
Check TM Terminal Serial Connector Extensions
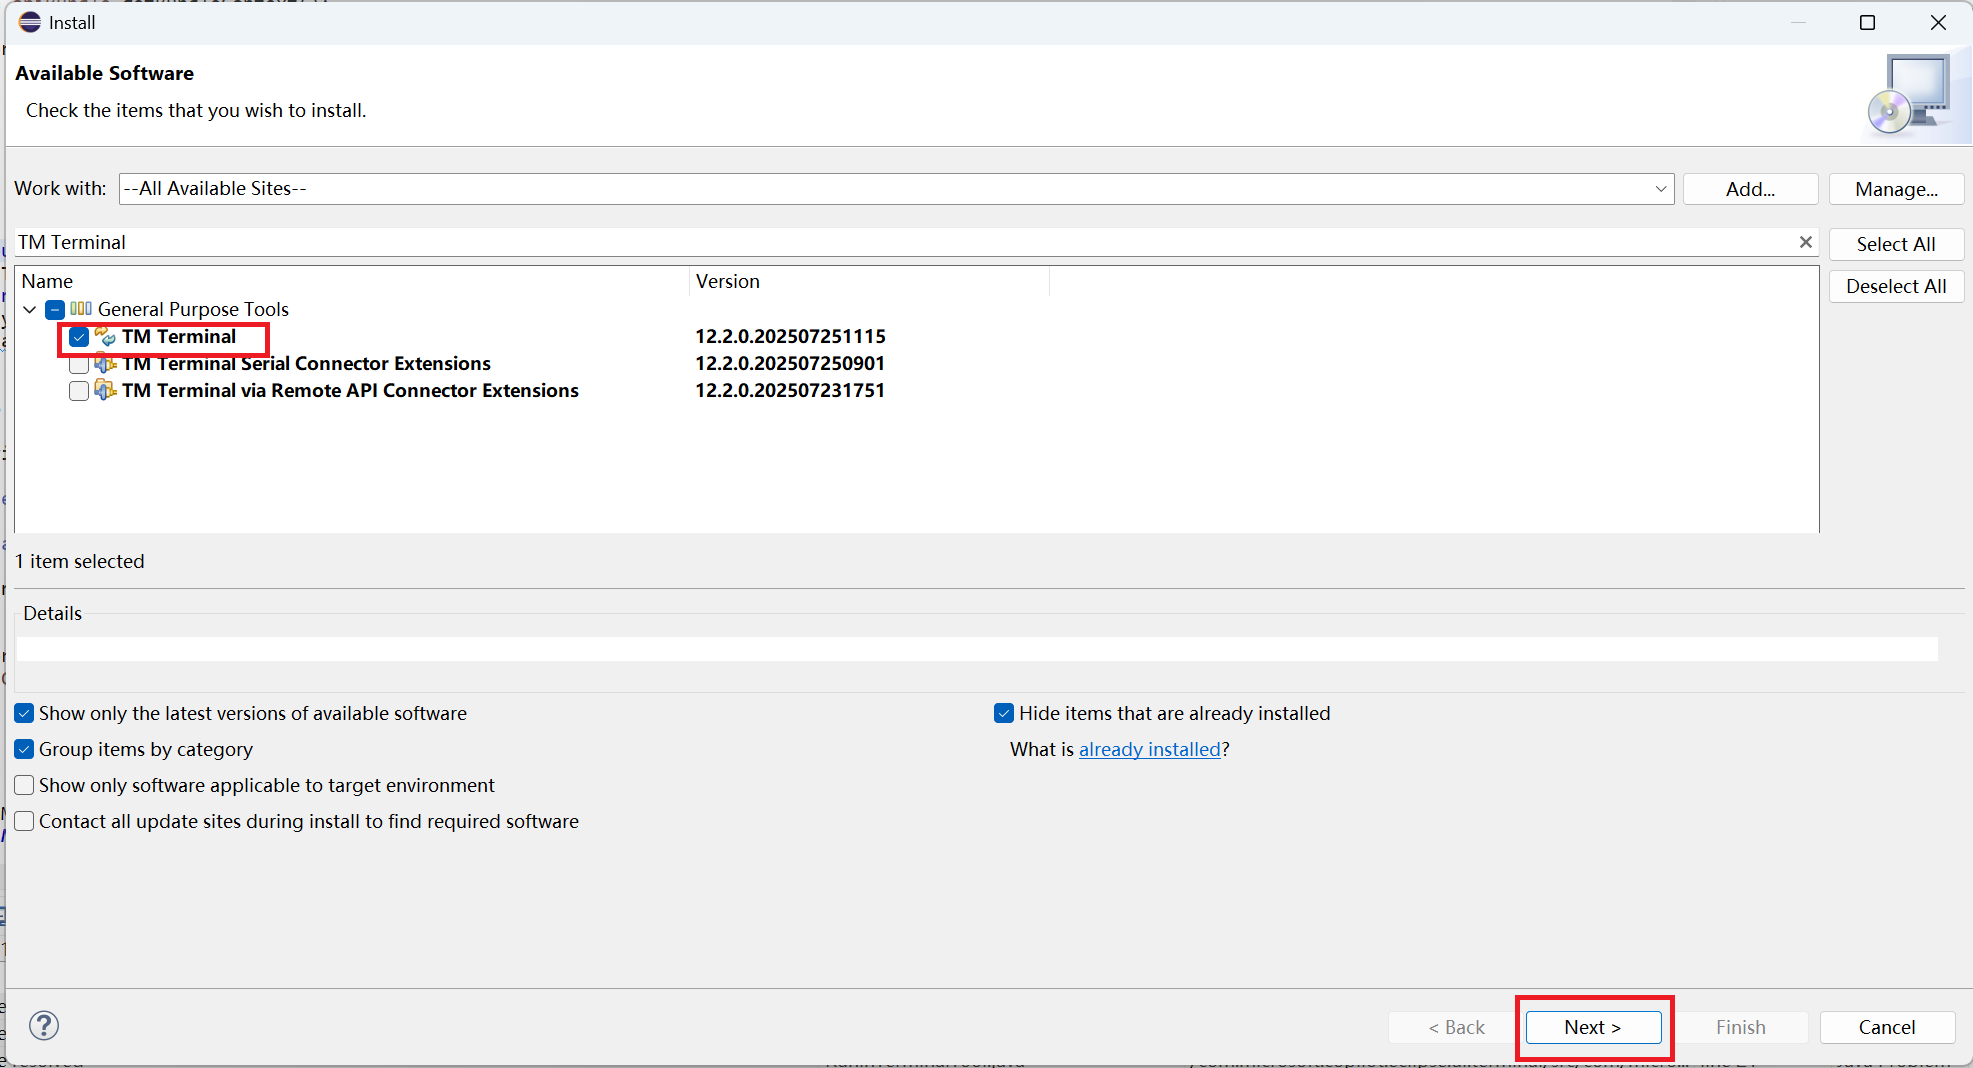[79, 364]
